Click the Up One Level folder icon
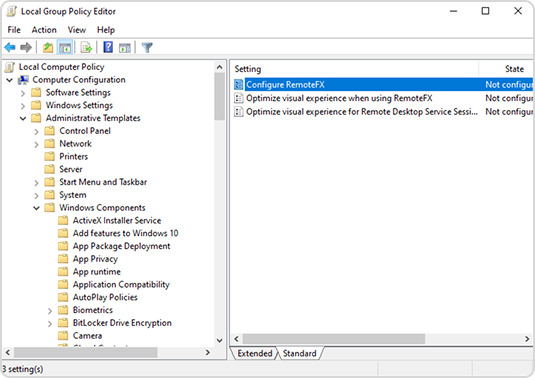 (48, 47)
